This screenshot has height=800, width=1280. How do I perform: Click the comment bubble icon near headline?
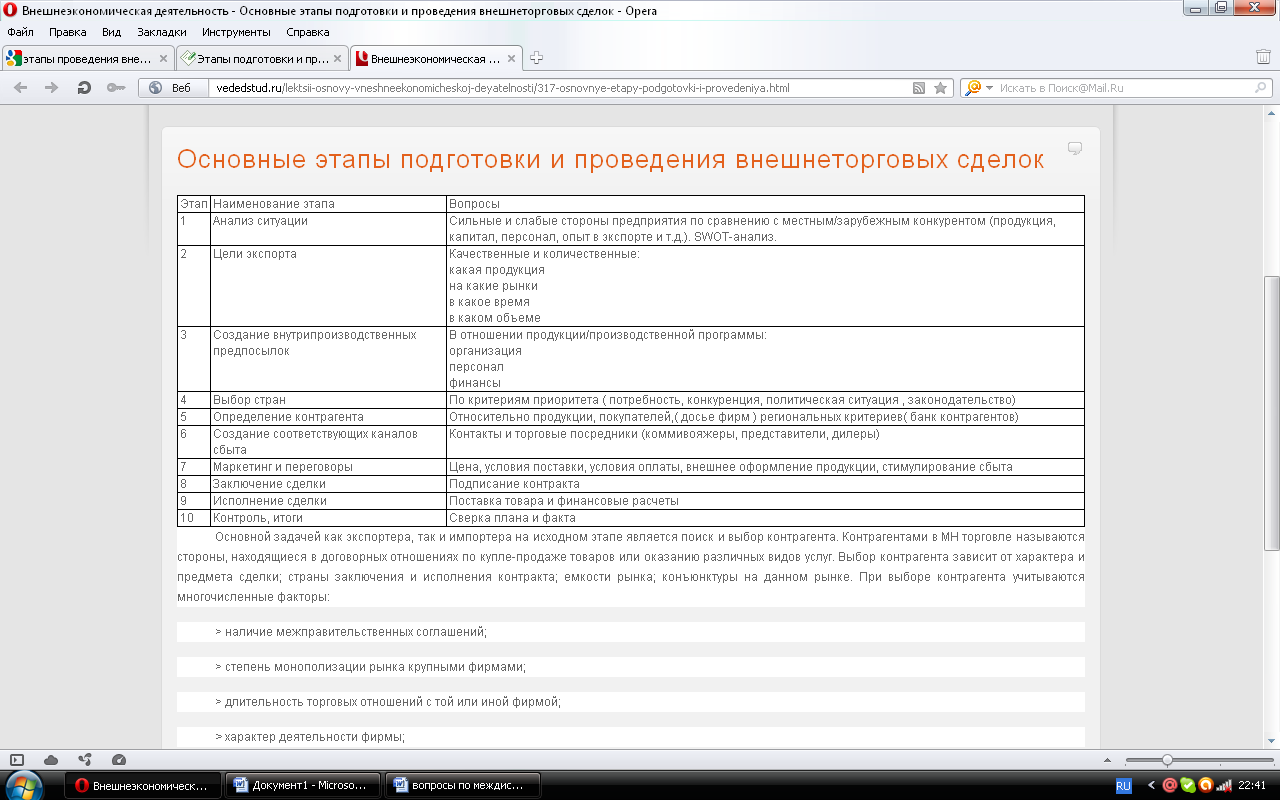[1075, 149]
